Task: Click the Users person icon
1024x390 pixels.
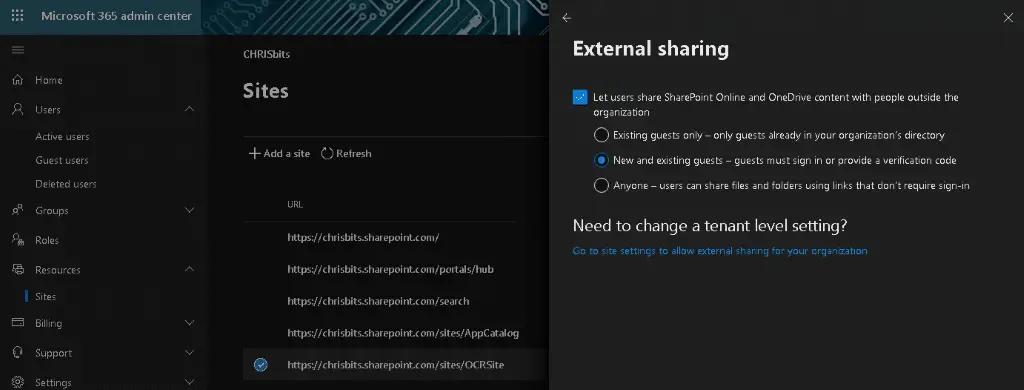Action: tap(18, 109)
